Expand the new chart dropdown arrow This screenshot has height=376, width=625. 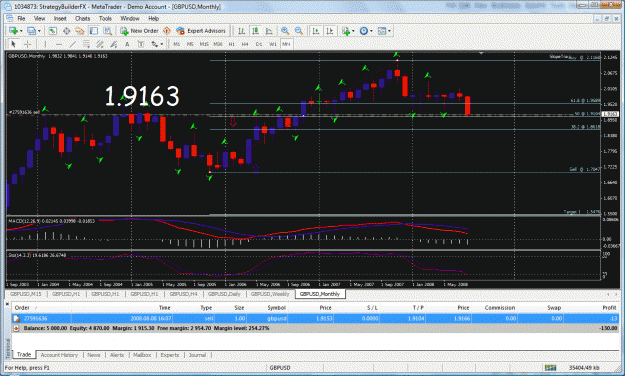pyautogui.click(x=21, y=31)
